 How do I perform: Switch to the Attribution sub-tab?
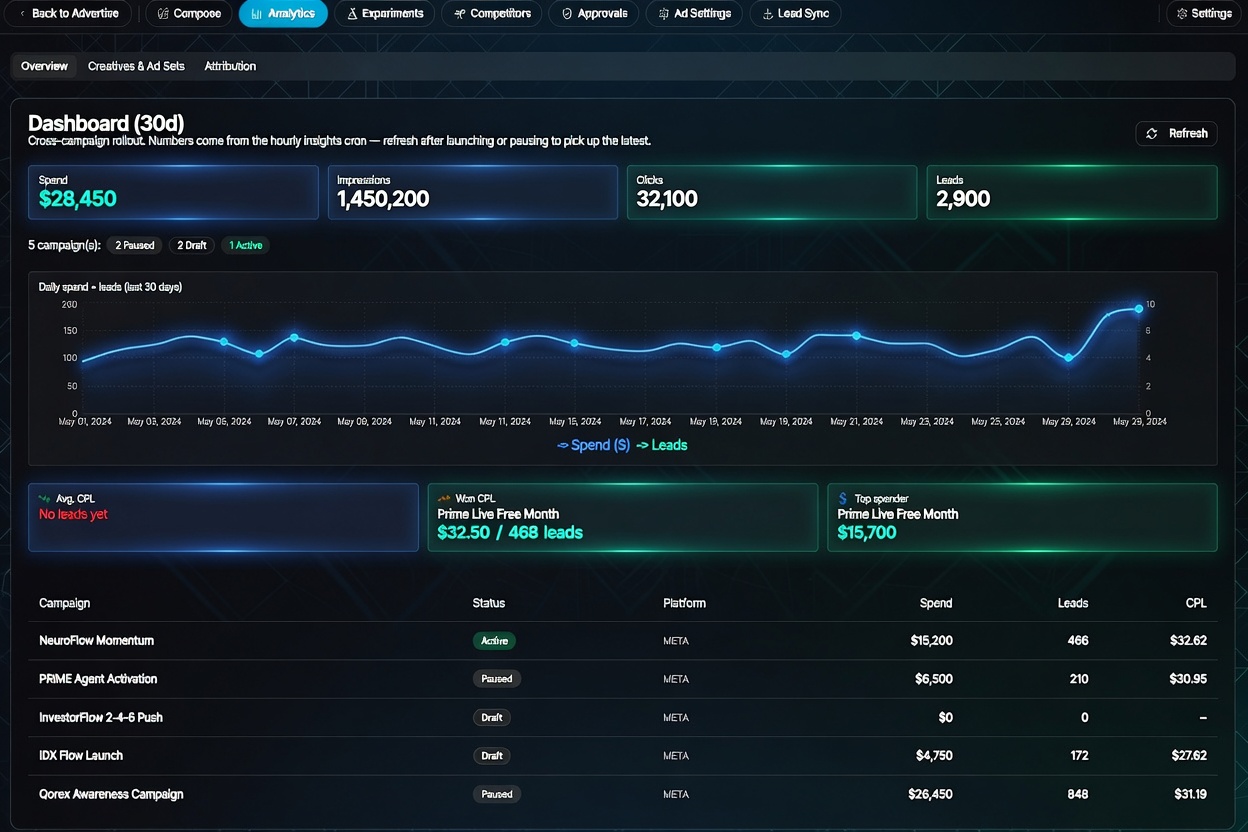[230, 66]
